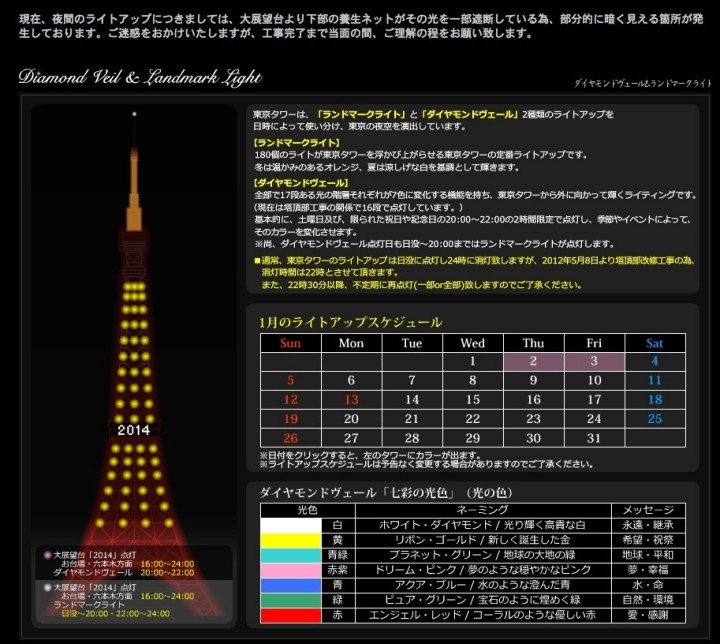Click Sunday the 19th

tap(290, 419)
